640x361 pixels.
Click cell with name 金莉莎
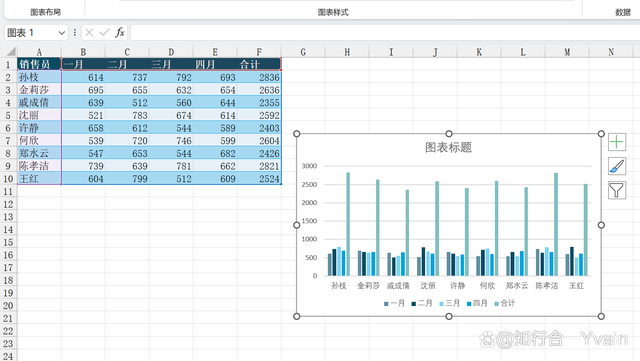click(x=39, y=90)
